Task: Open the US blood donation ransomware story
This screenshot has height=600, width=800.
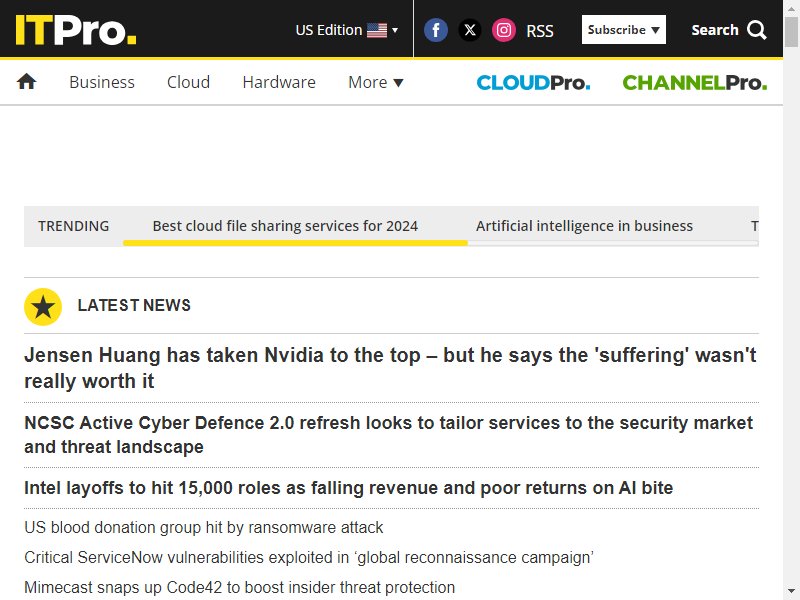Action: click(x=204, y=527)
